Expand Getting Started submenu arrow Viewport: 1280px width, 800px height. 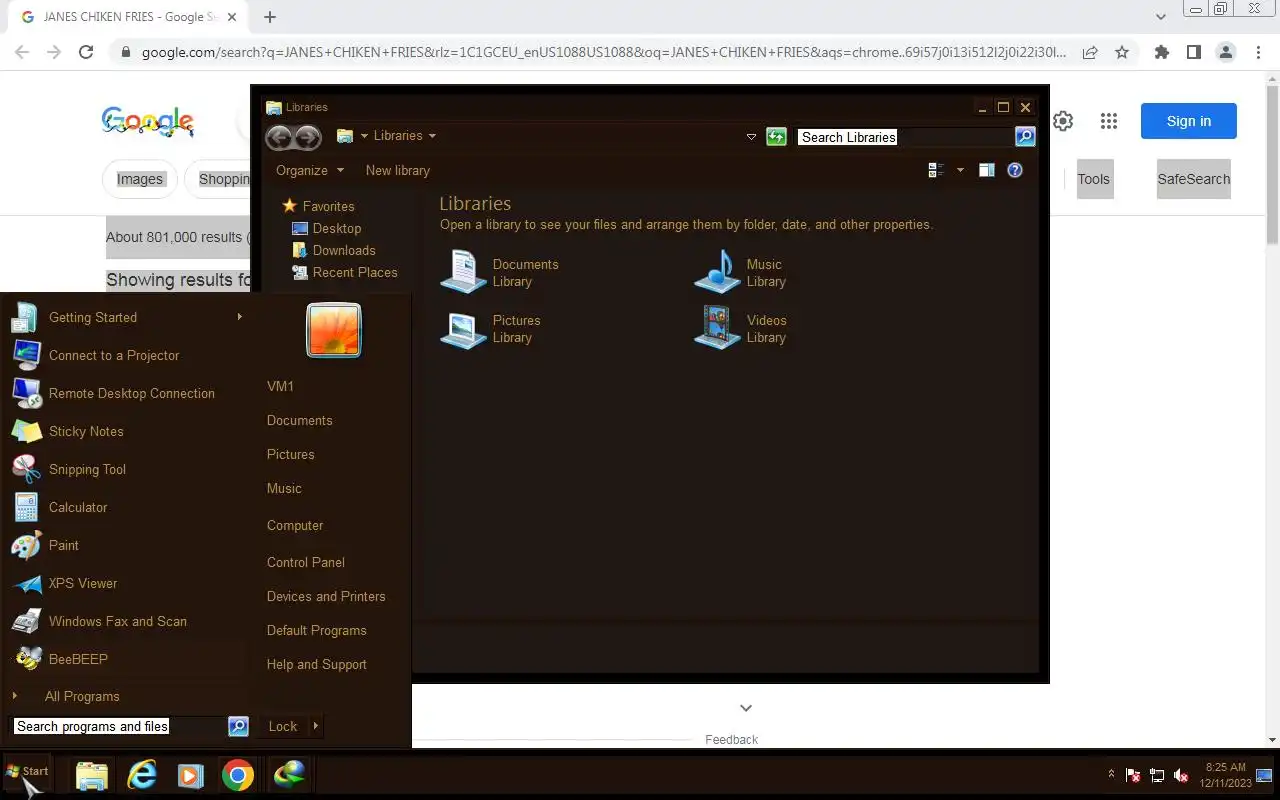(239, 317)
